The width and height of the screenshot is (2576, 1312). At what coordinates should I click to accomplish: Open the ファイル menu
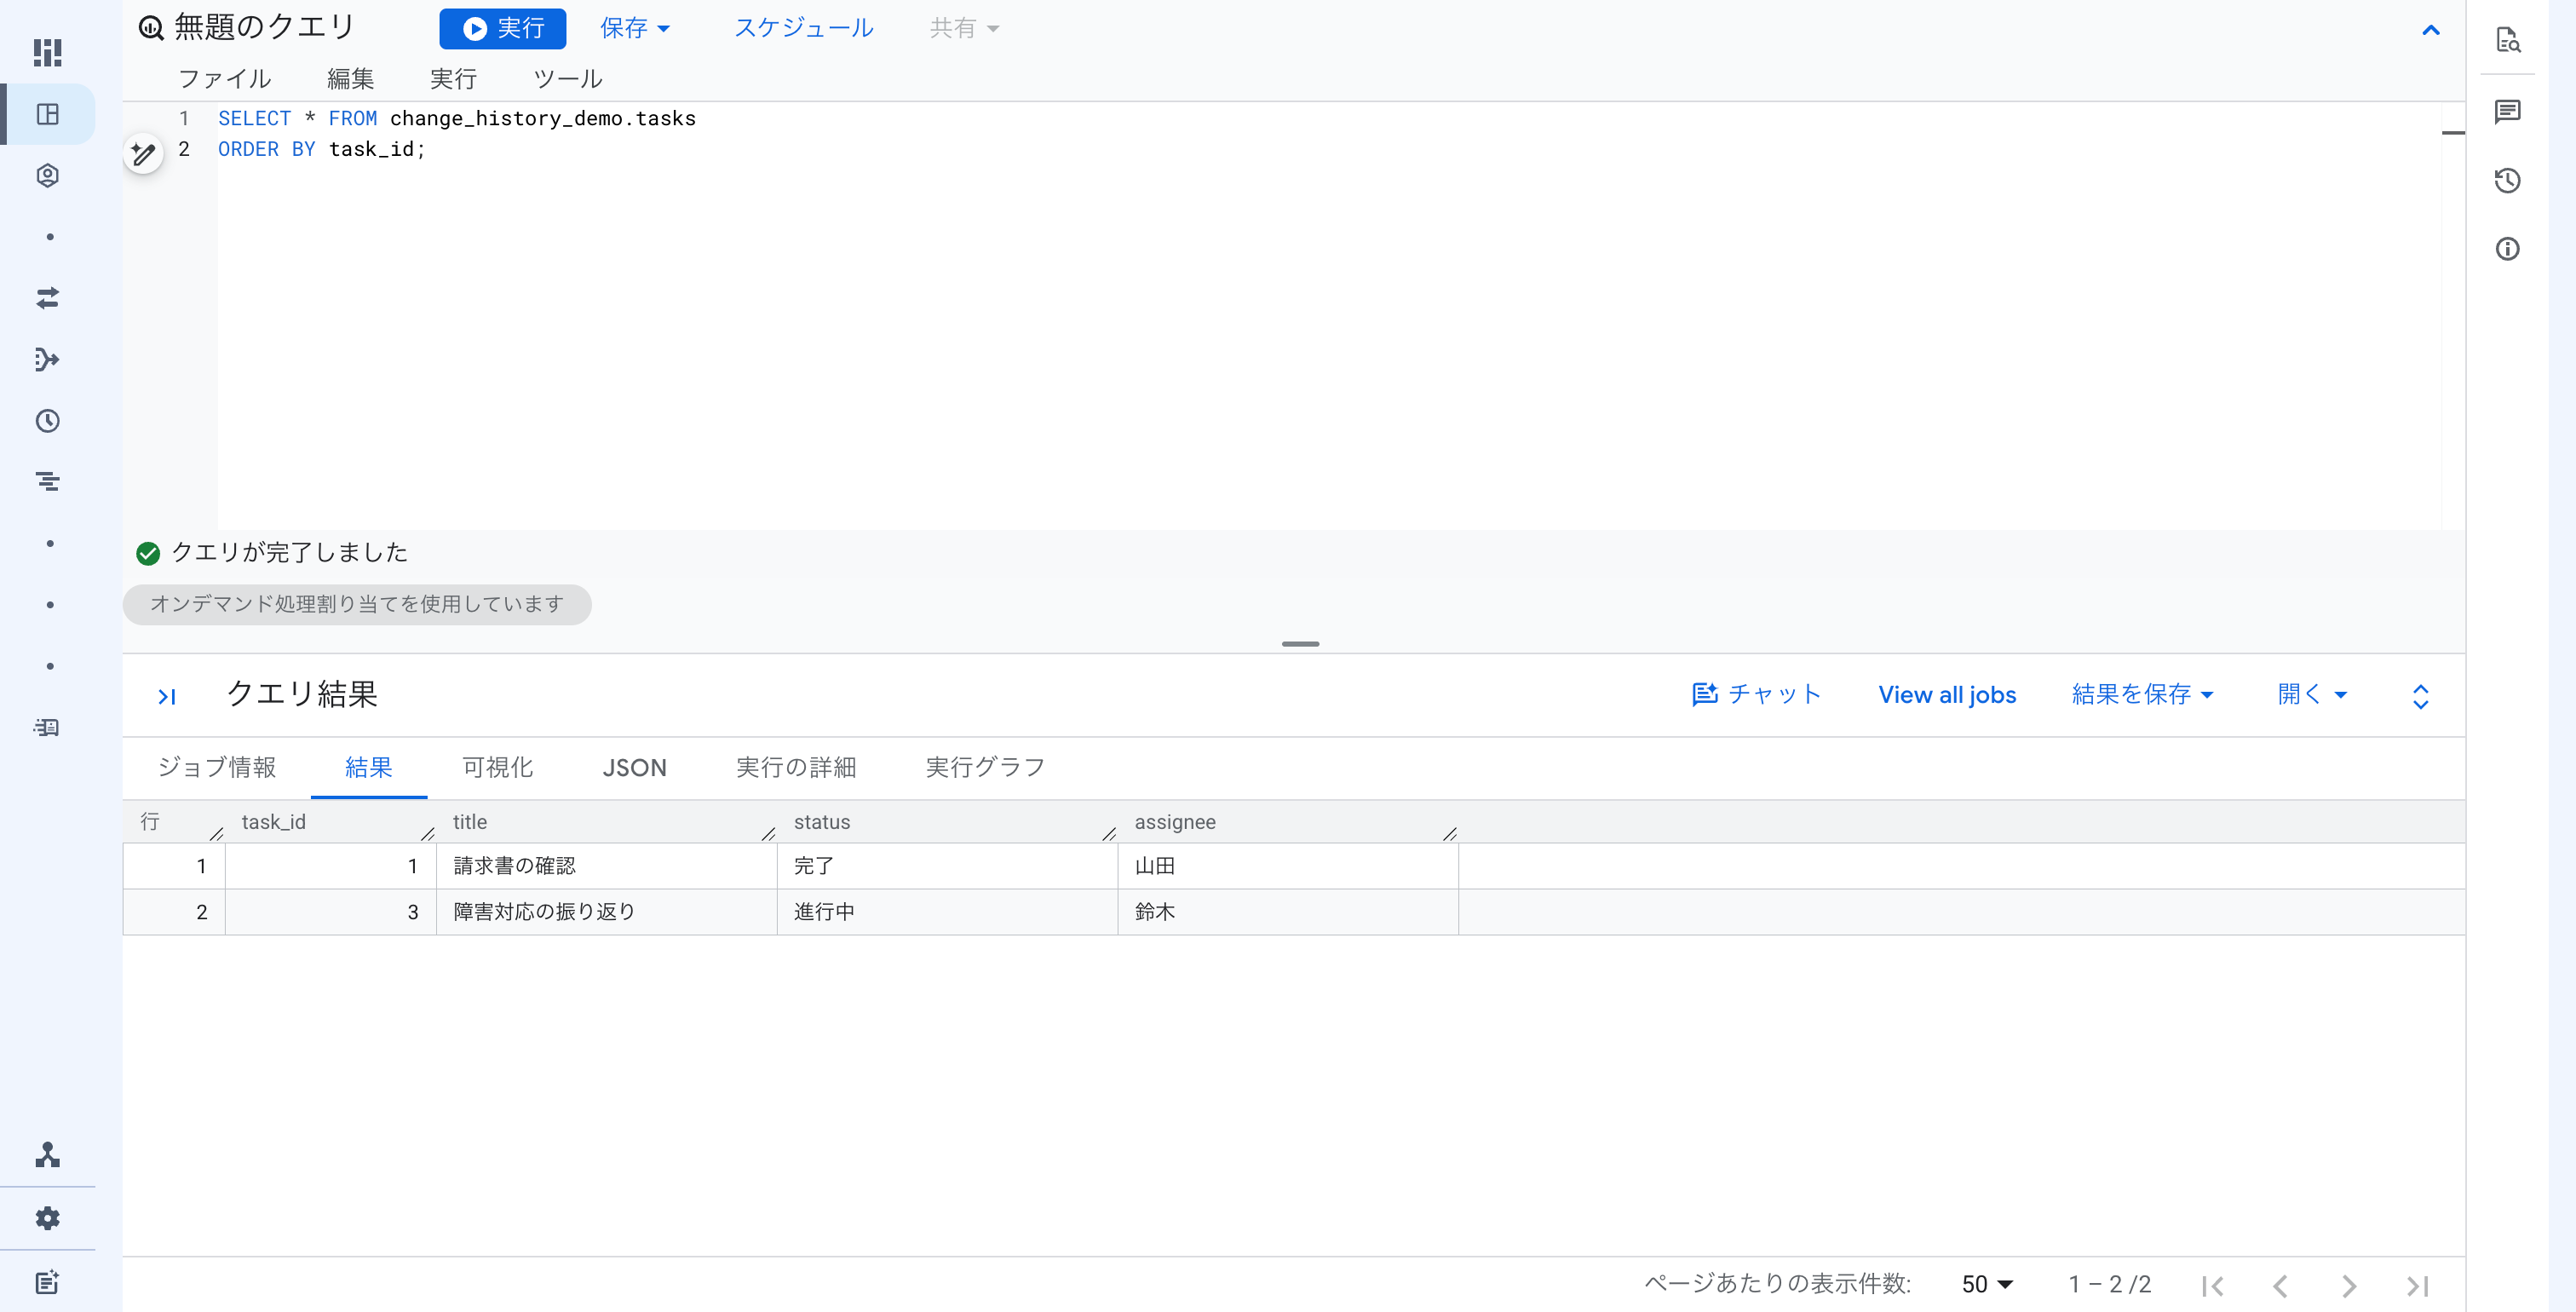[x=224, y=78]
